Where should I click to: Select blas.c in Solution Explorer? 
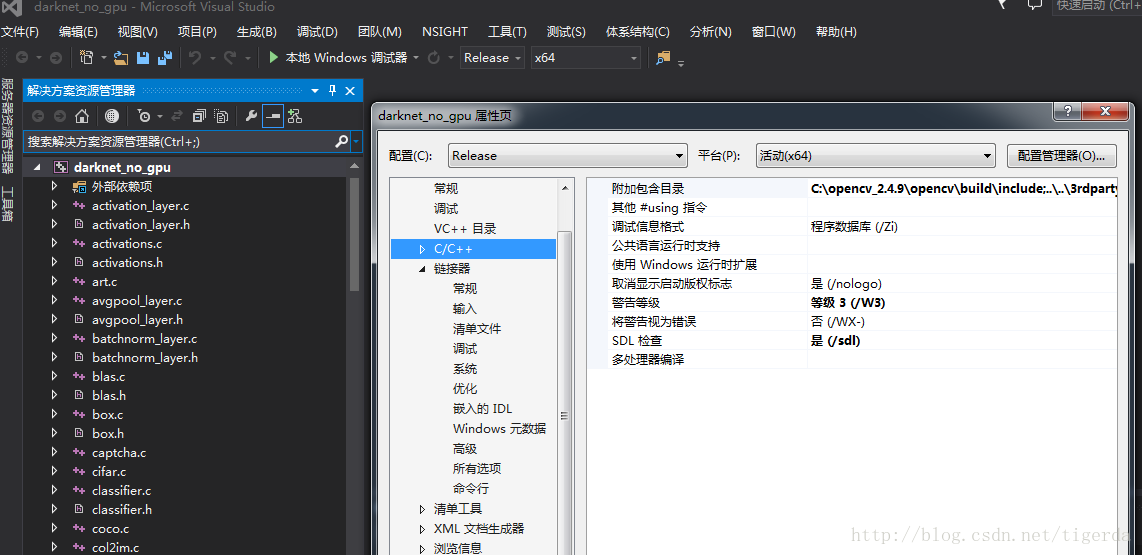click(109, 377)
